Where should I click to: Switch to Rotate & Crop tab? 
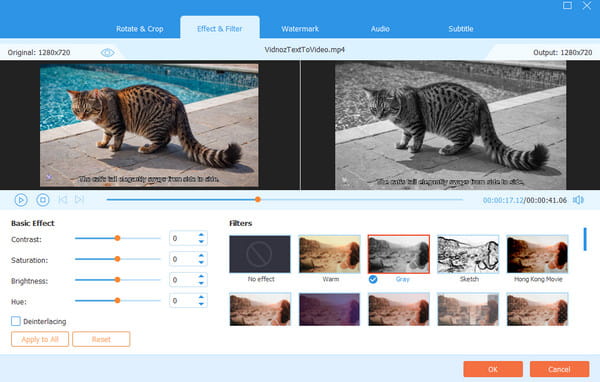[x=140, y=29]
